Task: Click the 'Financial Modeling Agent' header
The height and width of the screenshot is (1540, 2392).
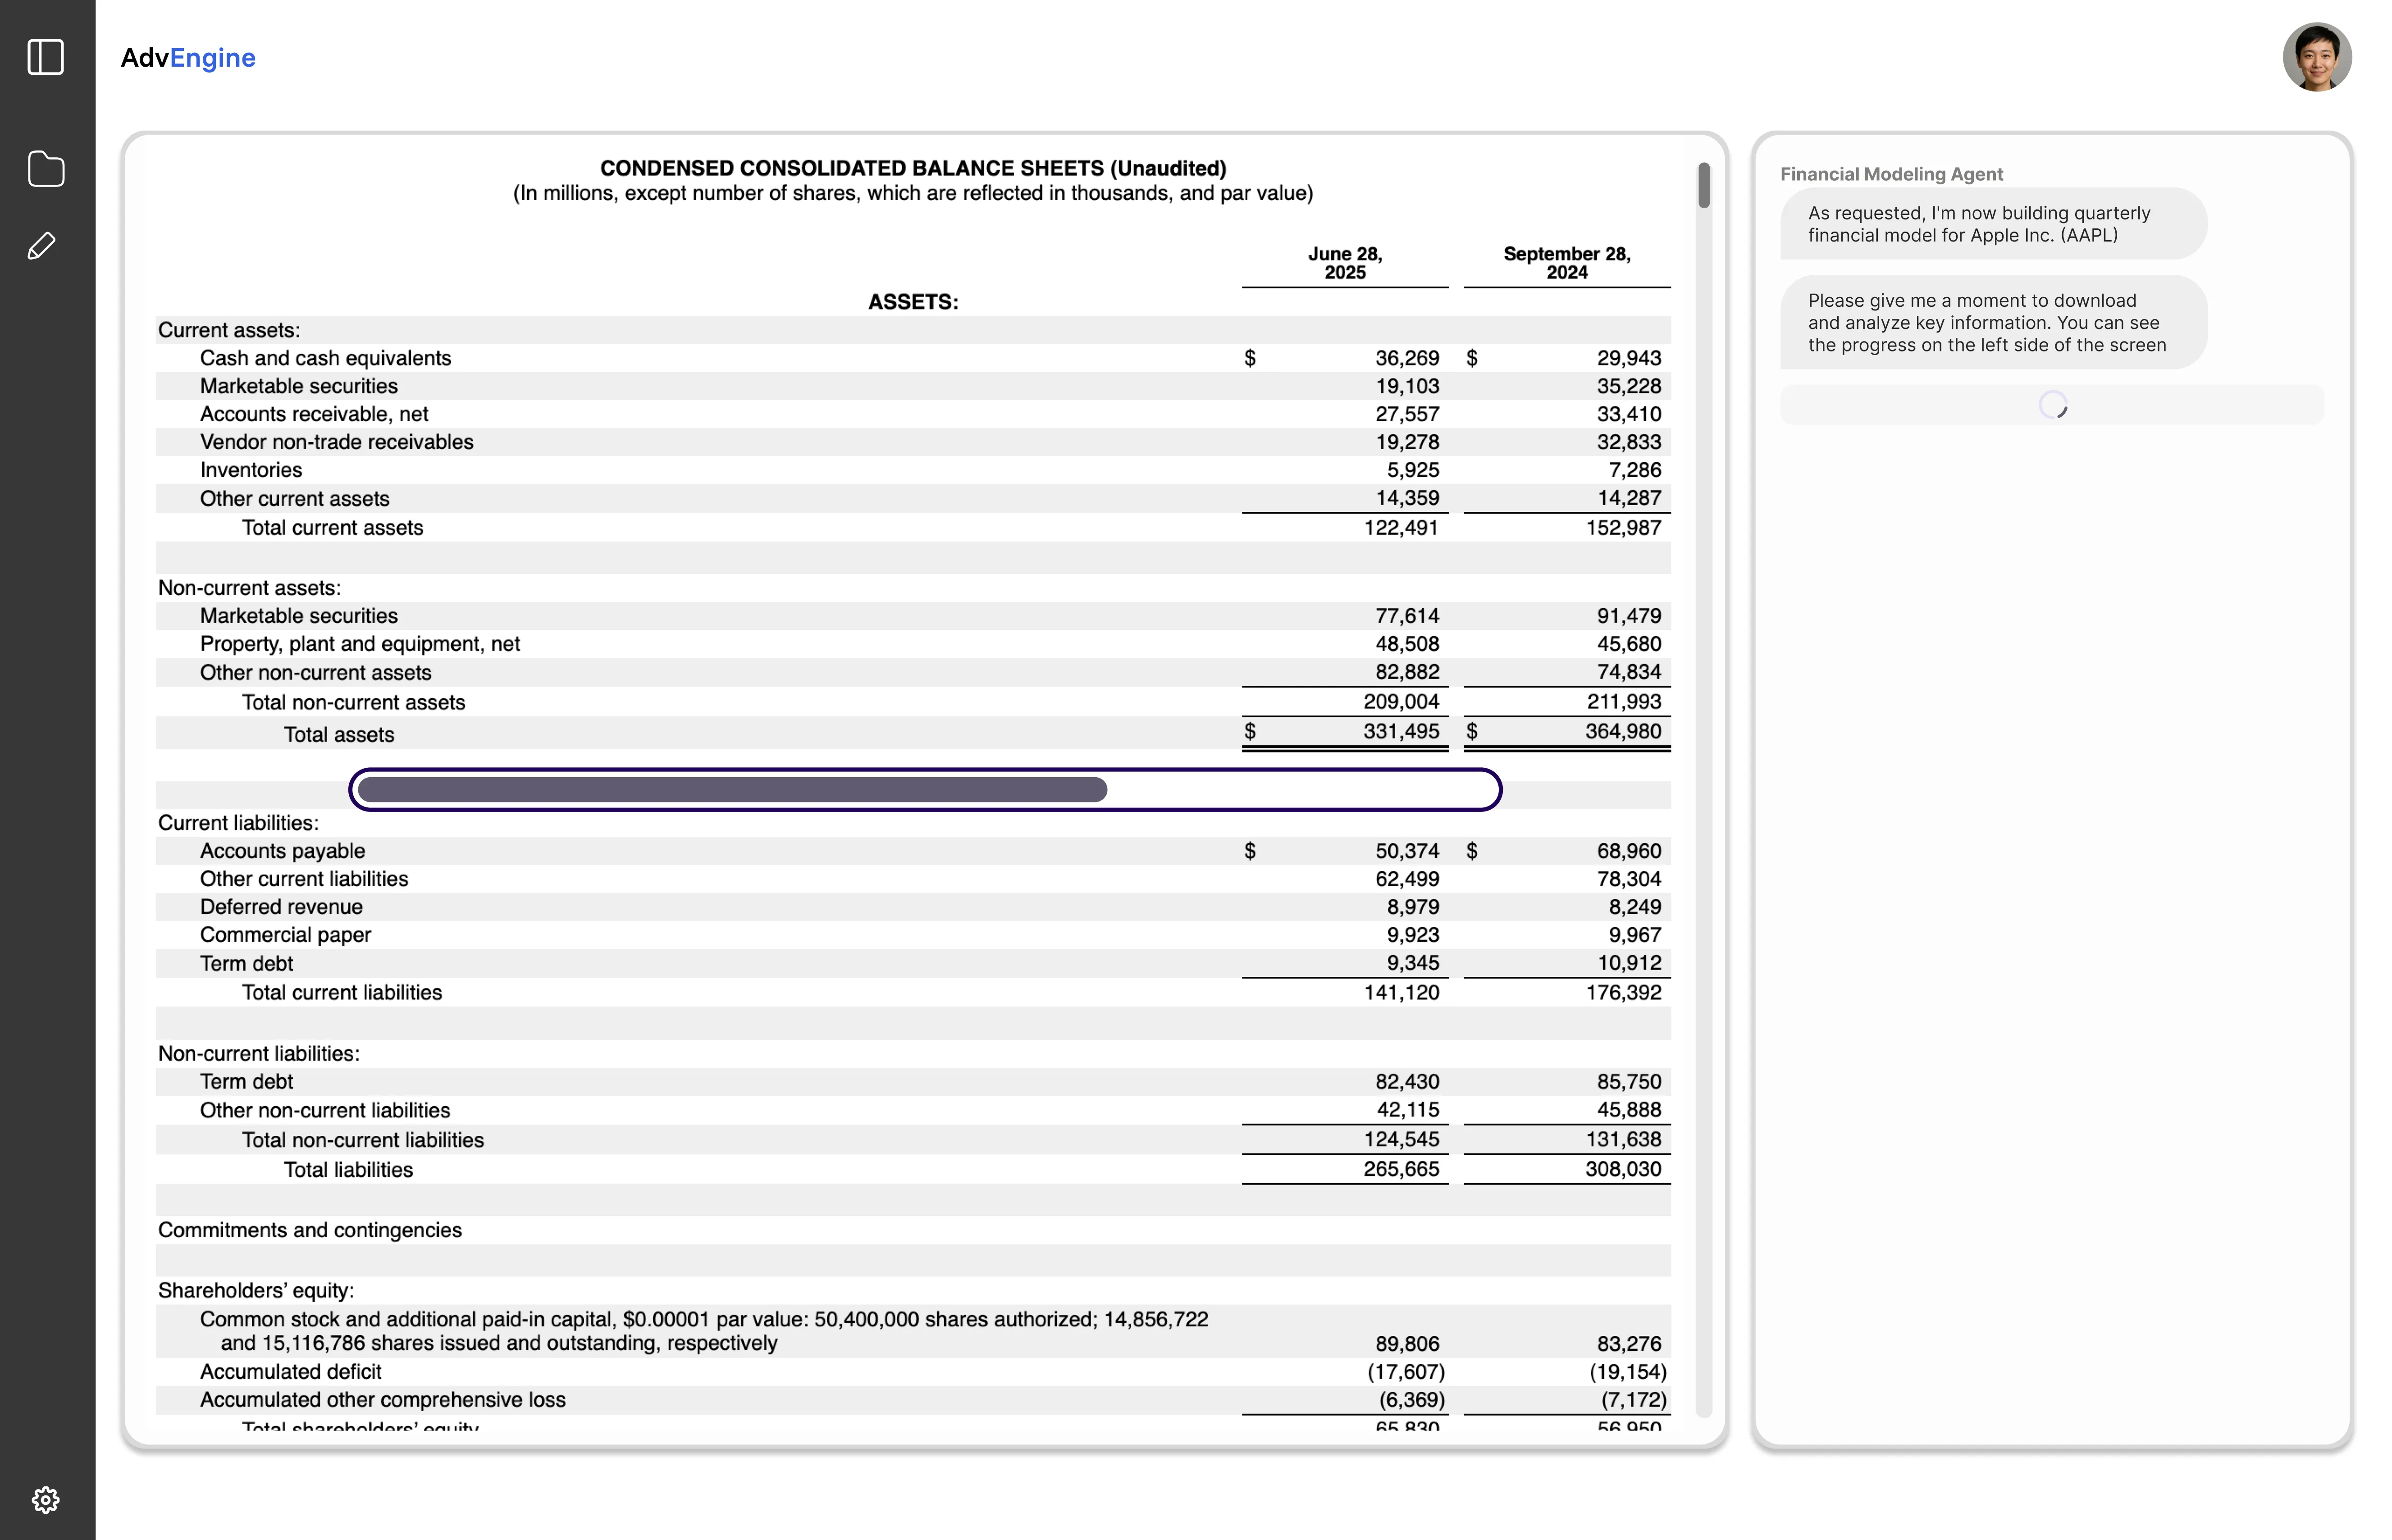Action: coord(1891,174)
